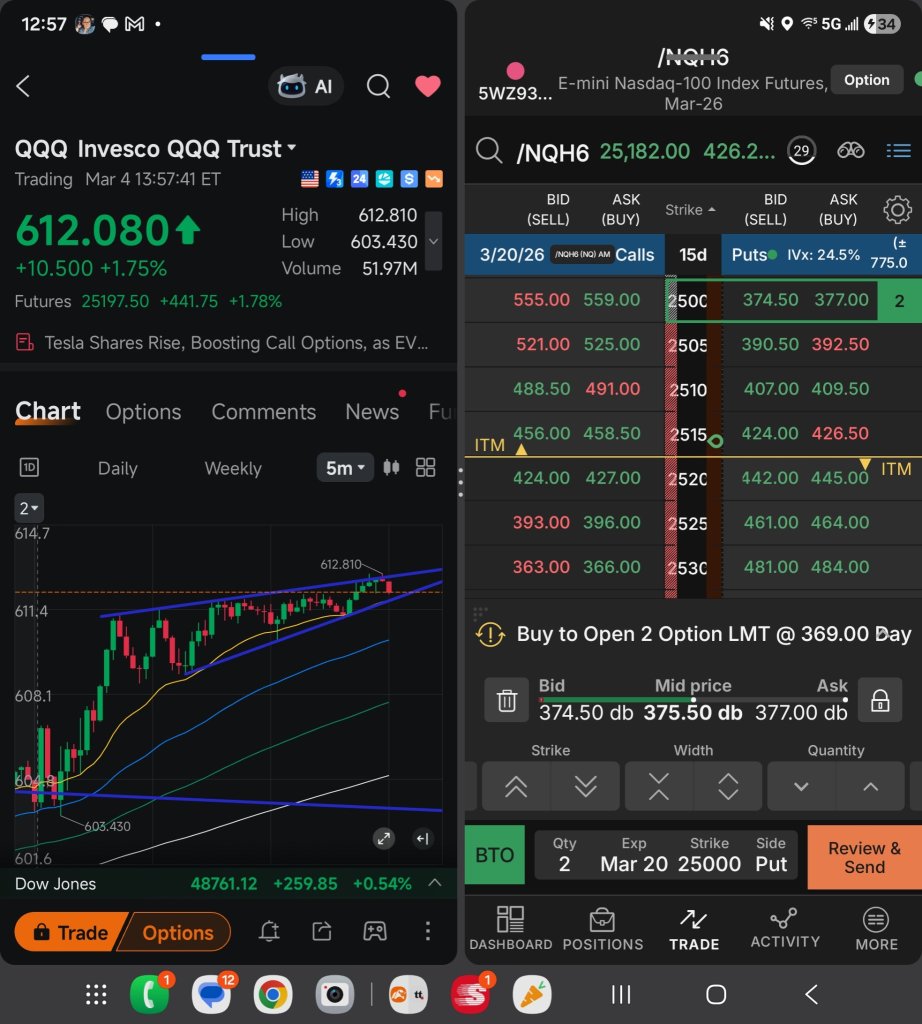The height and width of the screenshot is (1024, 922).
Task: Add a price alert bell icon
Action: tap(269, 931)
